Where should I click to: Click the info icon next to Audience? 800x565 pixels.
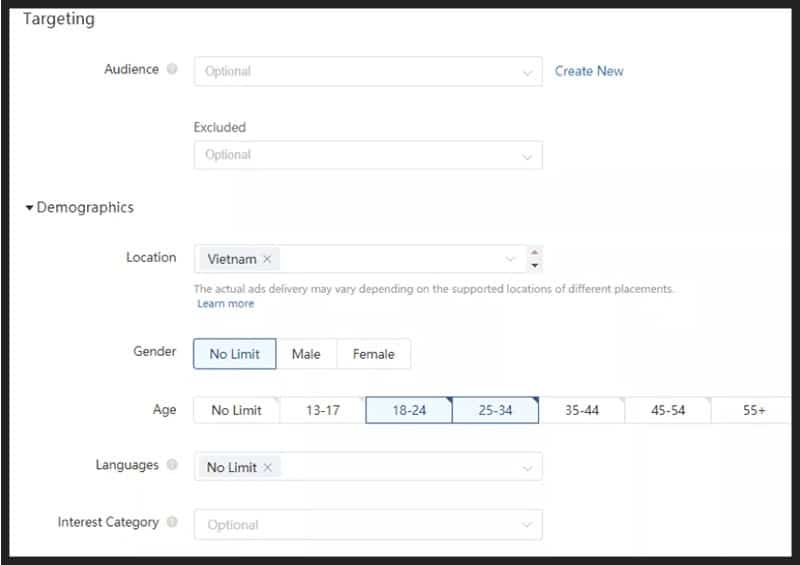173,70
